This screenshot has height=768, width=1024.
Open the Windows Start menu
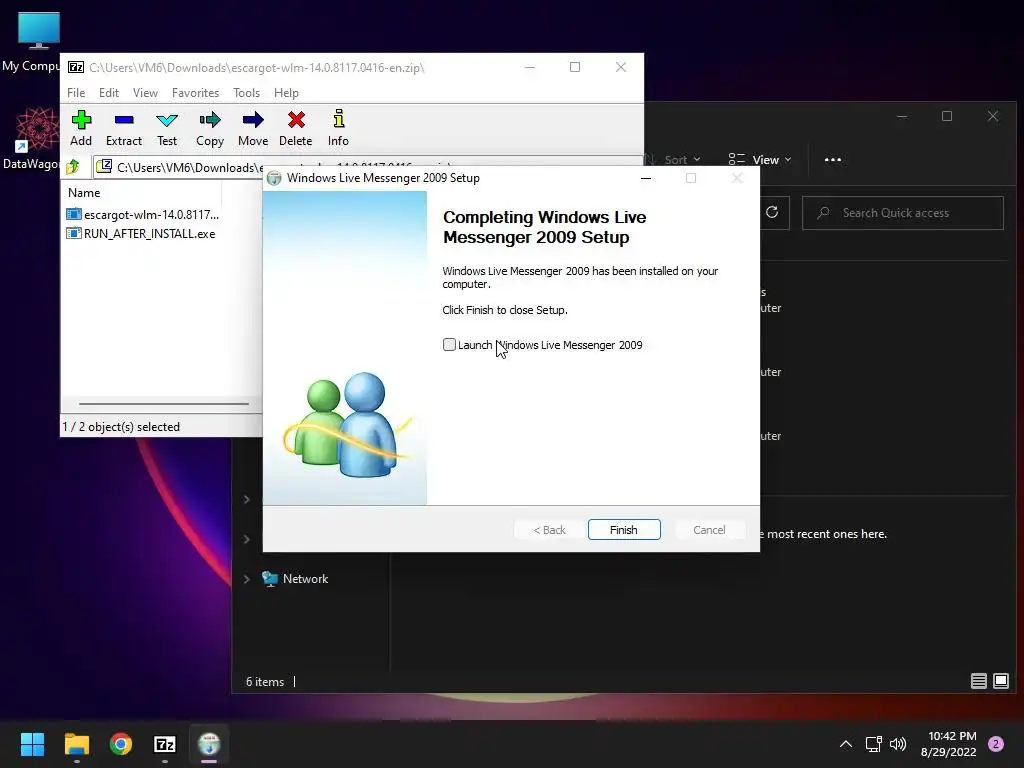click(32, 744)
